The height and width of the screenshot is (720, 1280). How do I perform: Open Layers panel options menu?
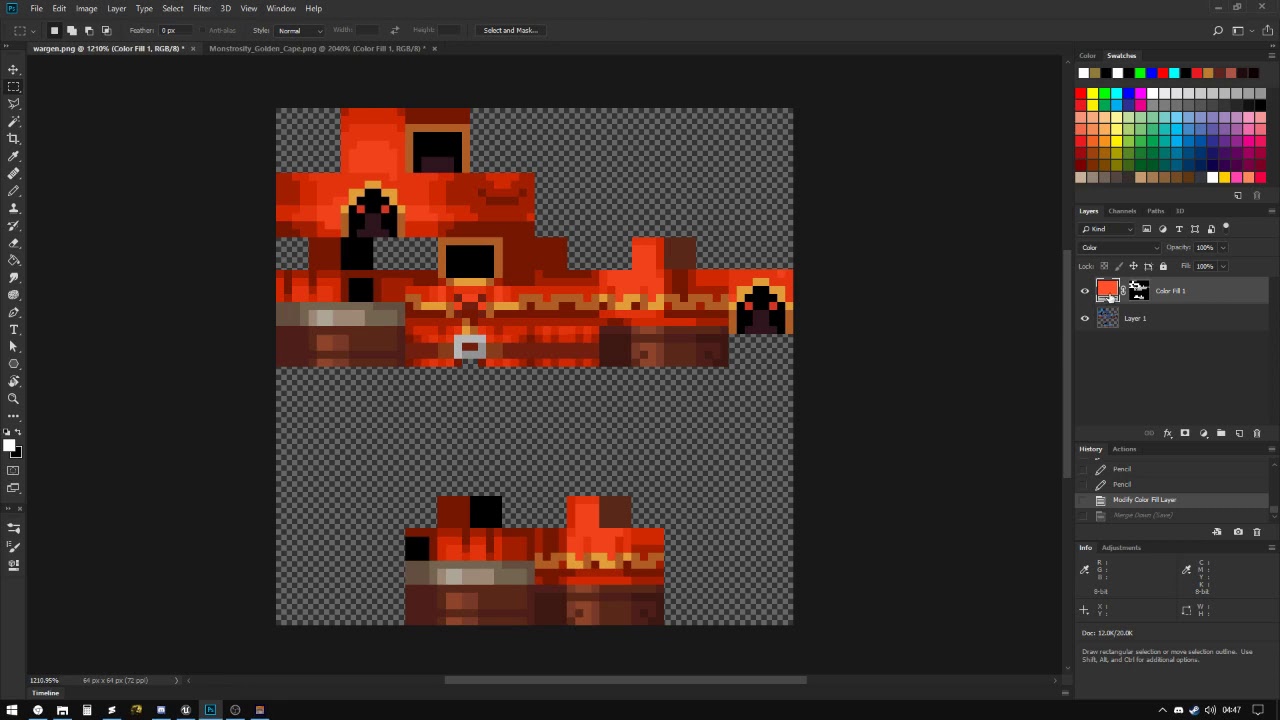(x=1271, y=211)
